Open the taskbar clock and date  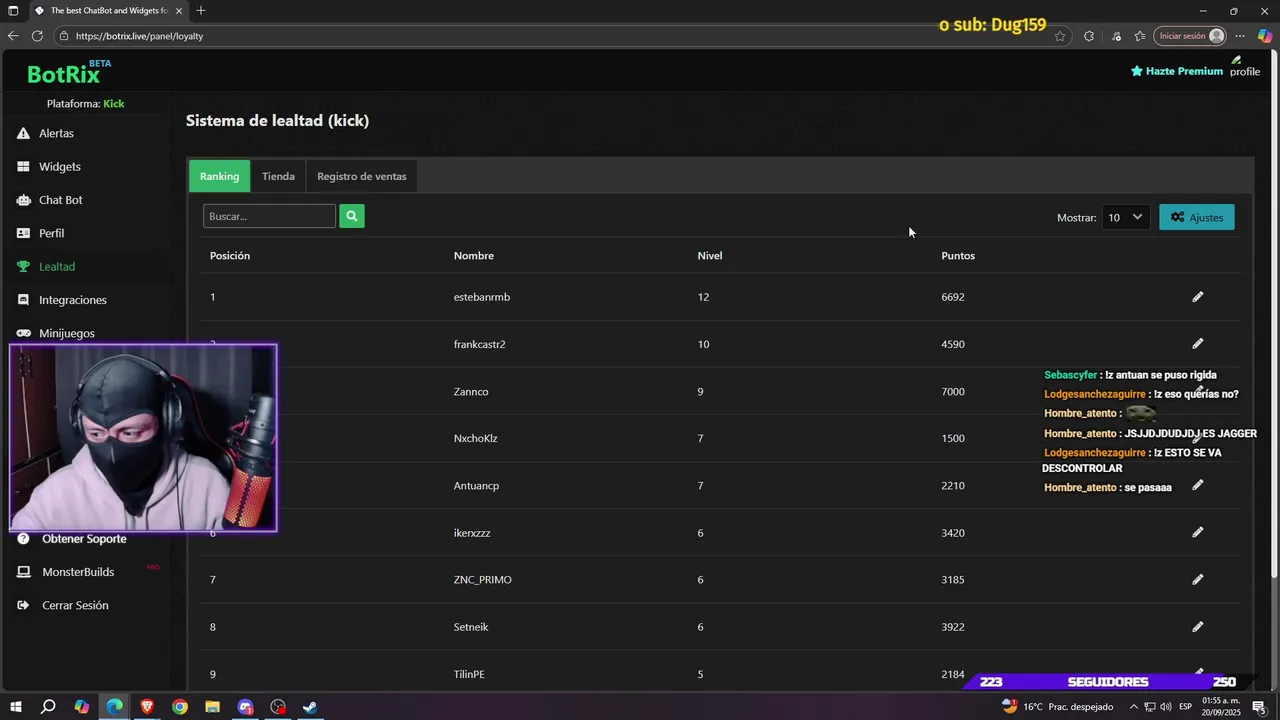(1220, 707)
